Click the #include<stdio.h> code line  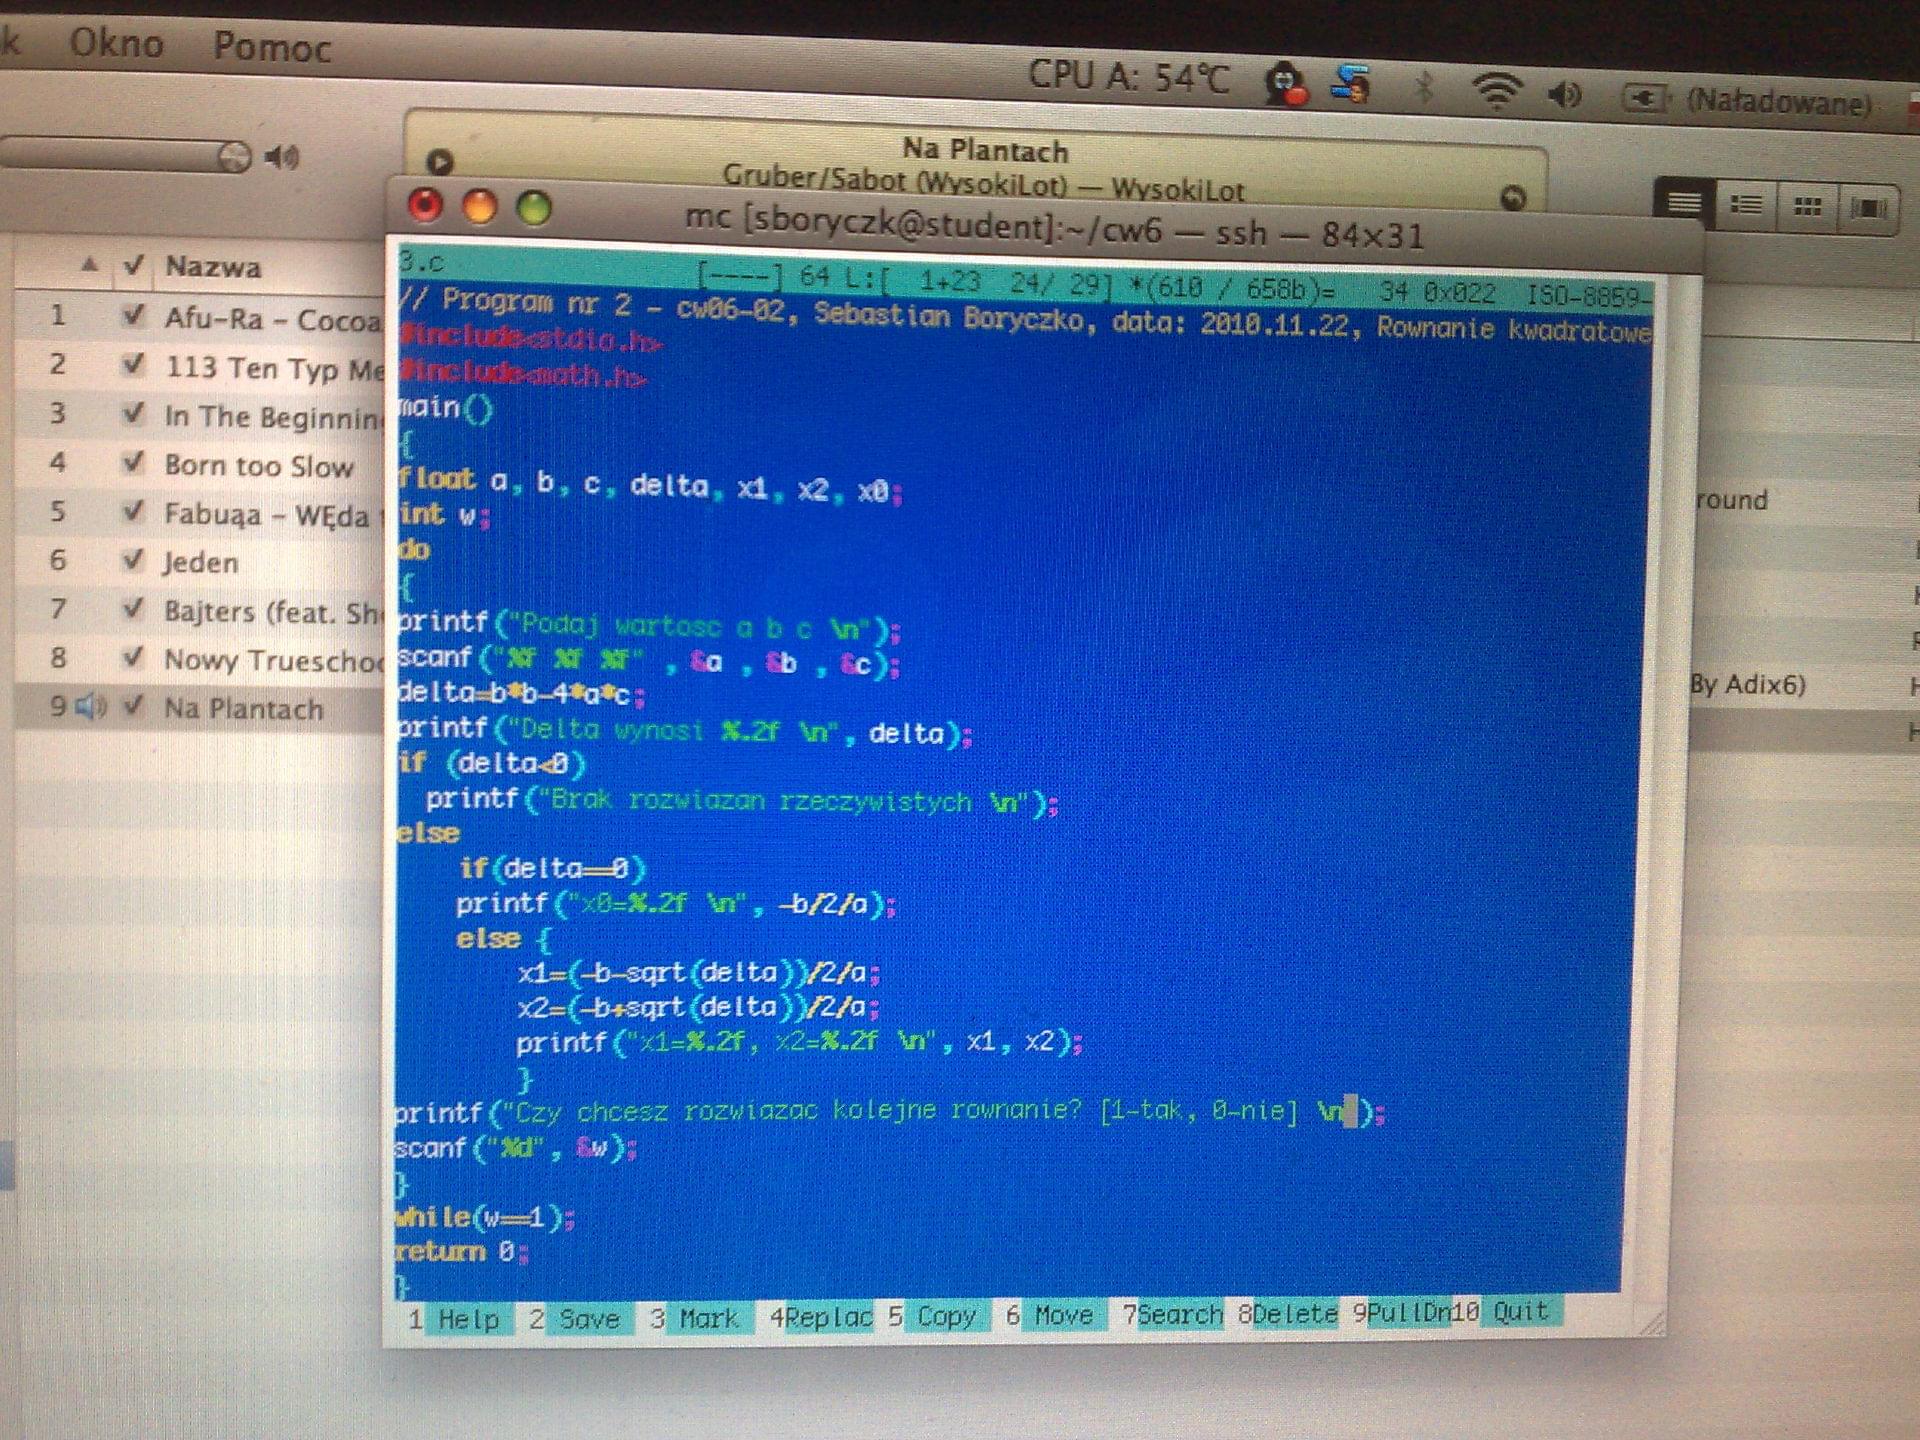[x=530, y=338]
